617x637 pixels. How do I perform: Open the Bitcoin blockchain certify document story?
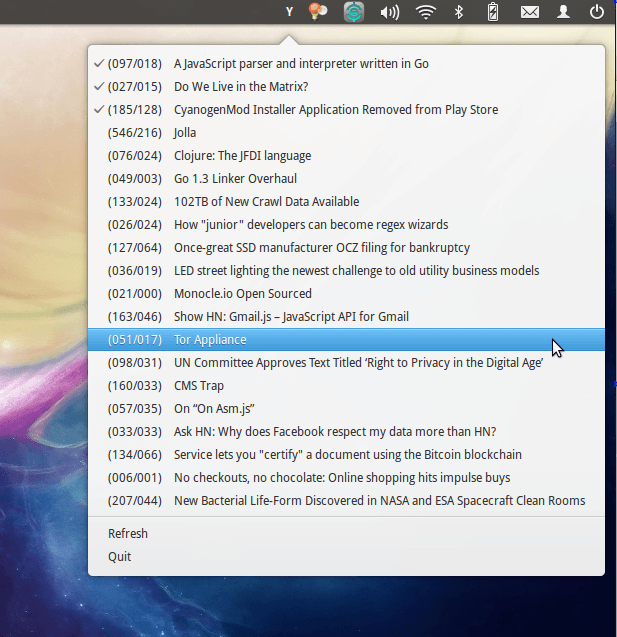[x=346, y=455]
